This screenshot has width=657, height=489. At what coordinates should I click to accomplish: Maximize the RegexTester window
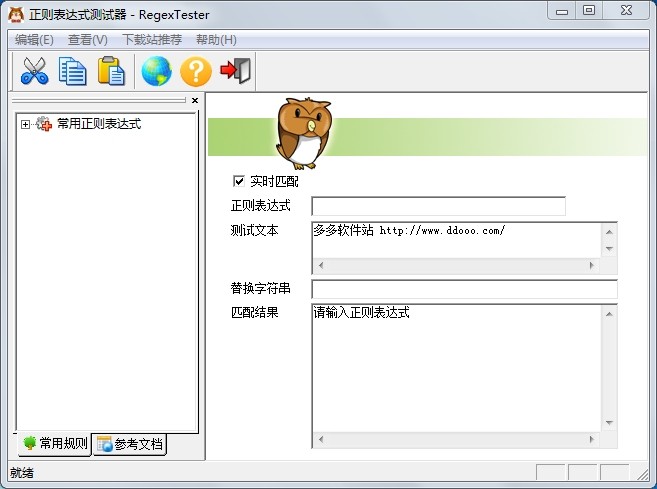(589, 10)
